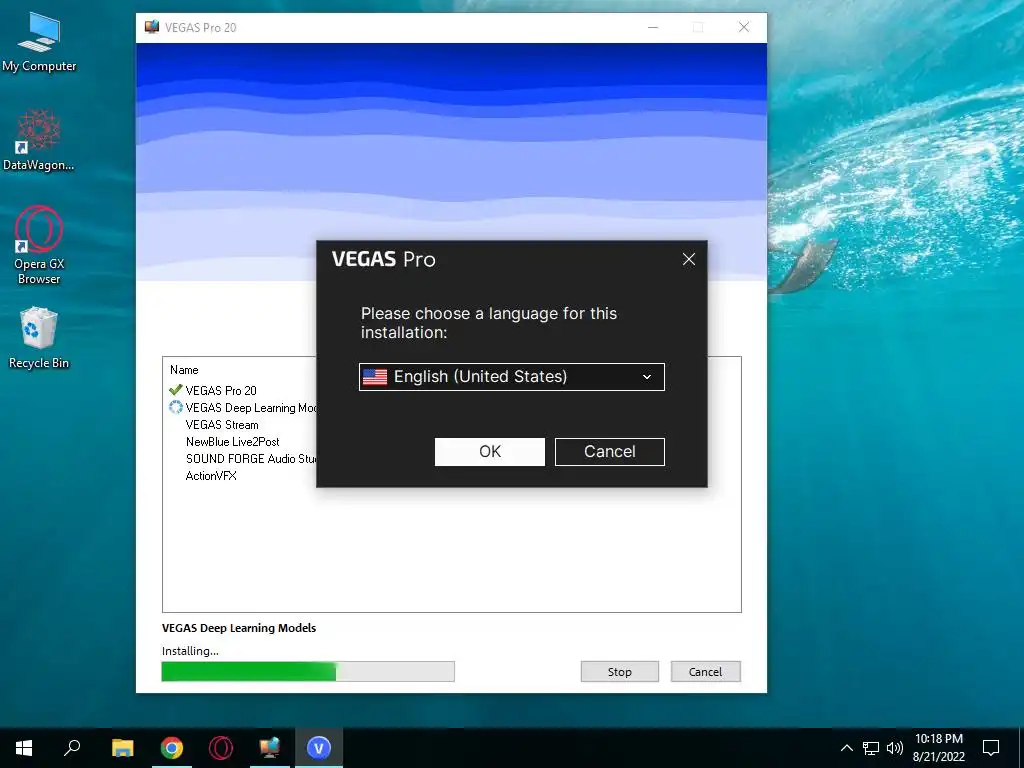Select VEGAS Deep Learning Models row
This screenshot has width=1024, height=768.
tap(242, 408)
